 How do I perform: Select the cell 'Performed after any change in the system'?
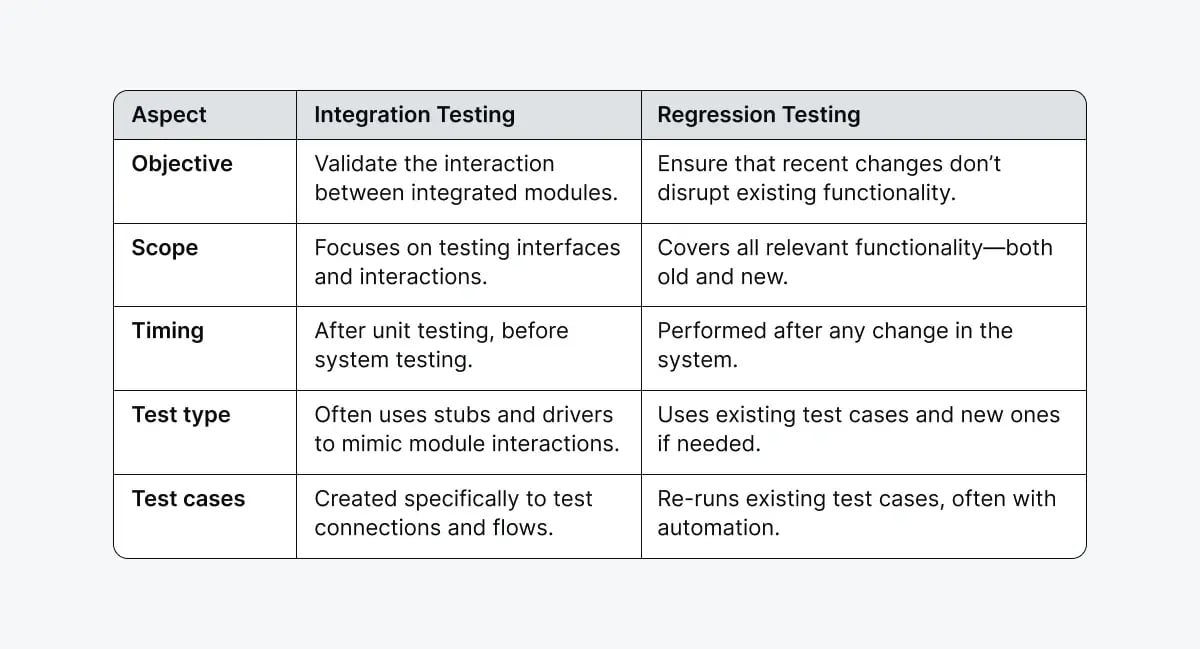click(x=834, y=345)
